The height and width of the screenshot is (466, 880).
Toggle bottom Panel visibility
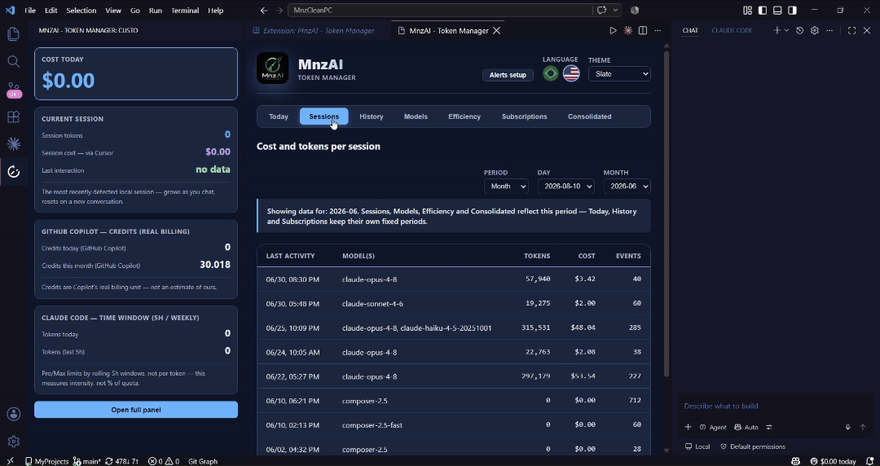(777, 10)
